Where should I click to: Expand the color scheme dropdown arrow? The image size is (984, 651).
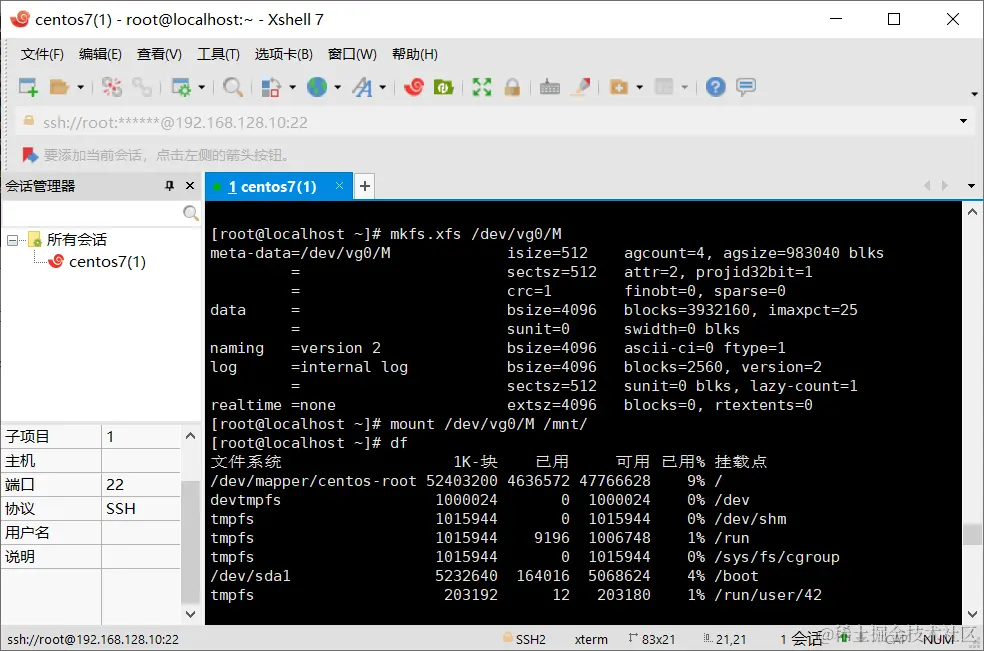tap(292, 87)
